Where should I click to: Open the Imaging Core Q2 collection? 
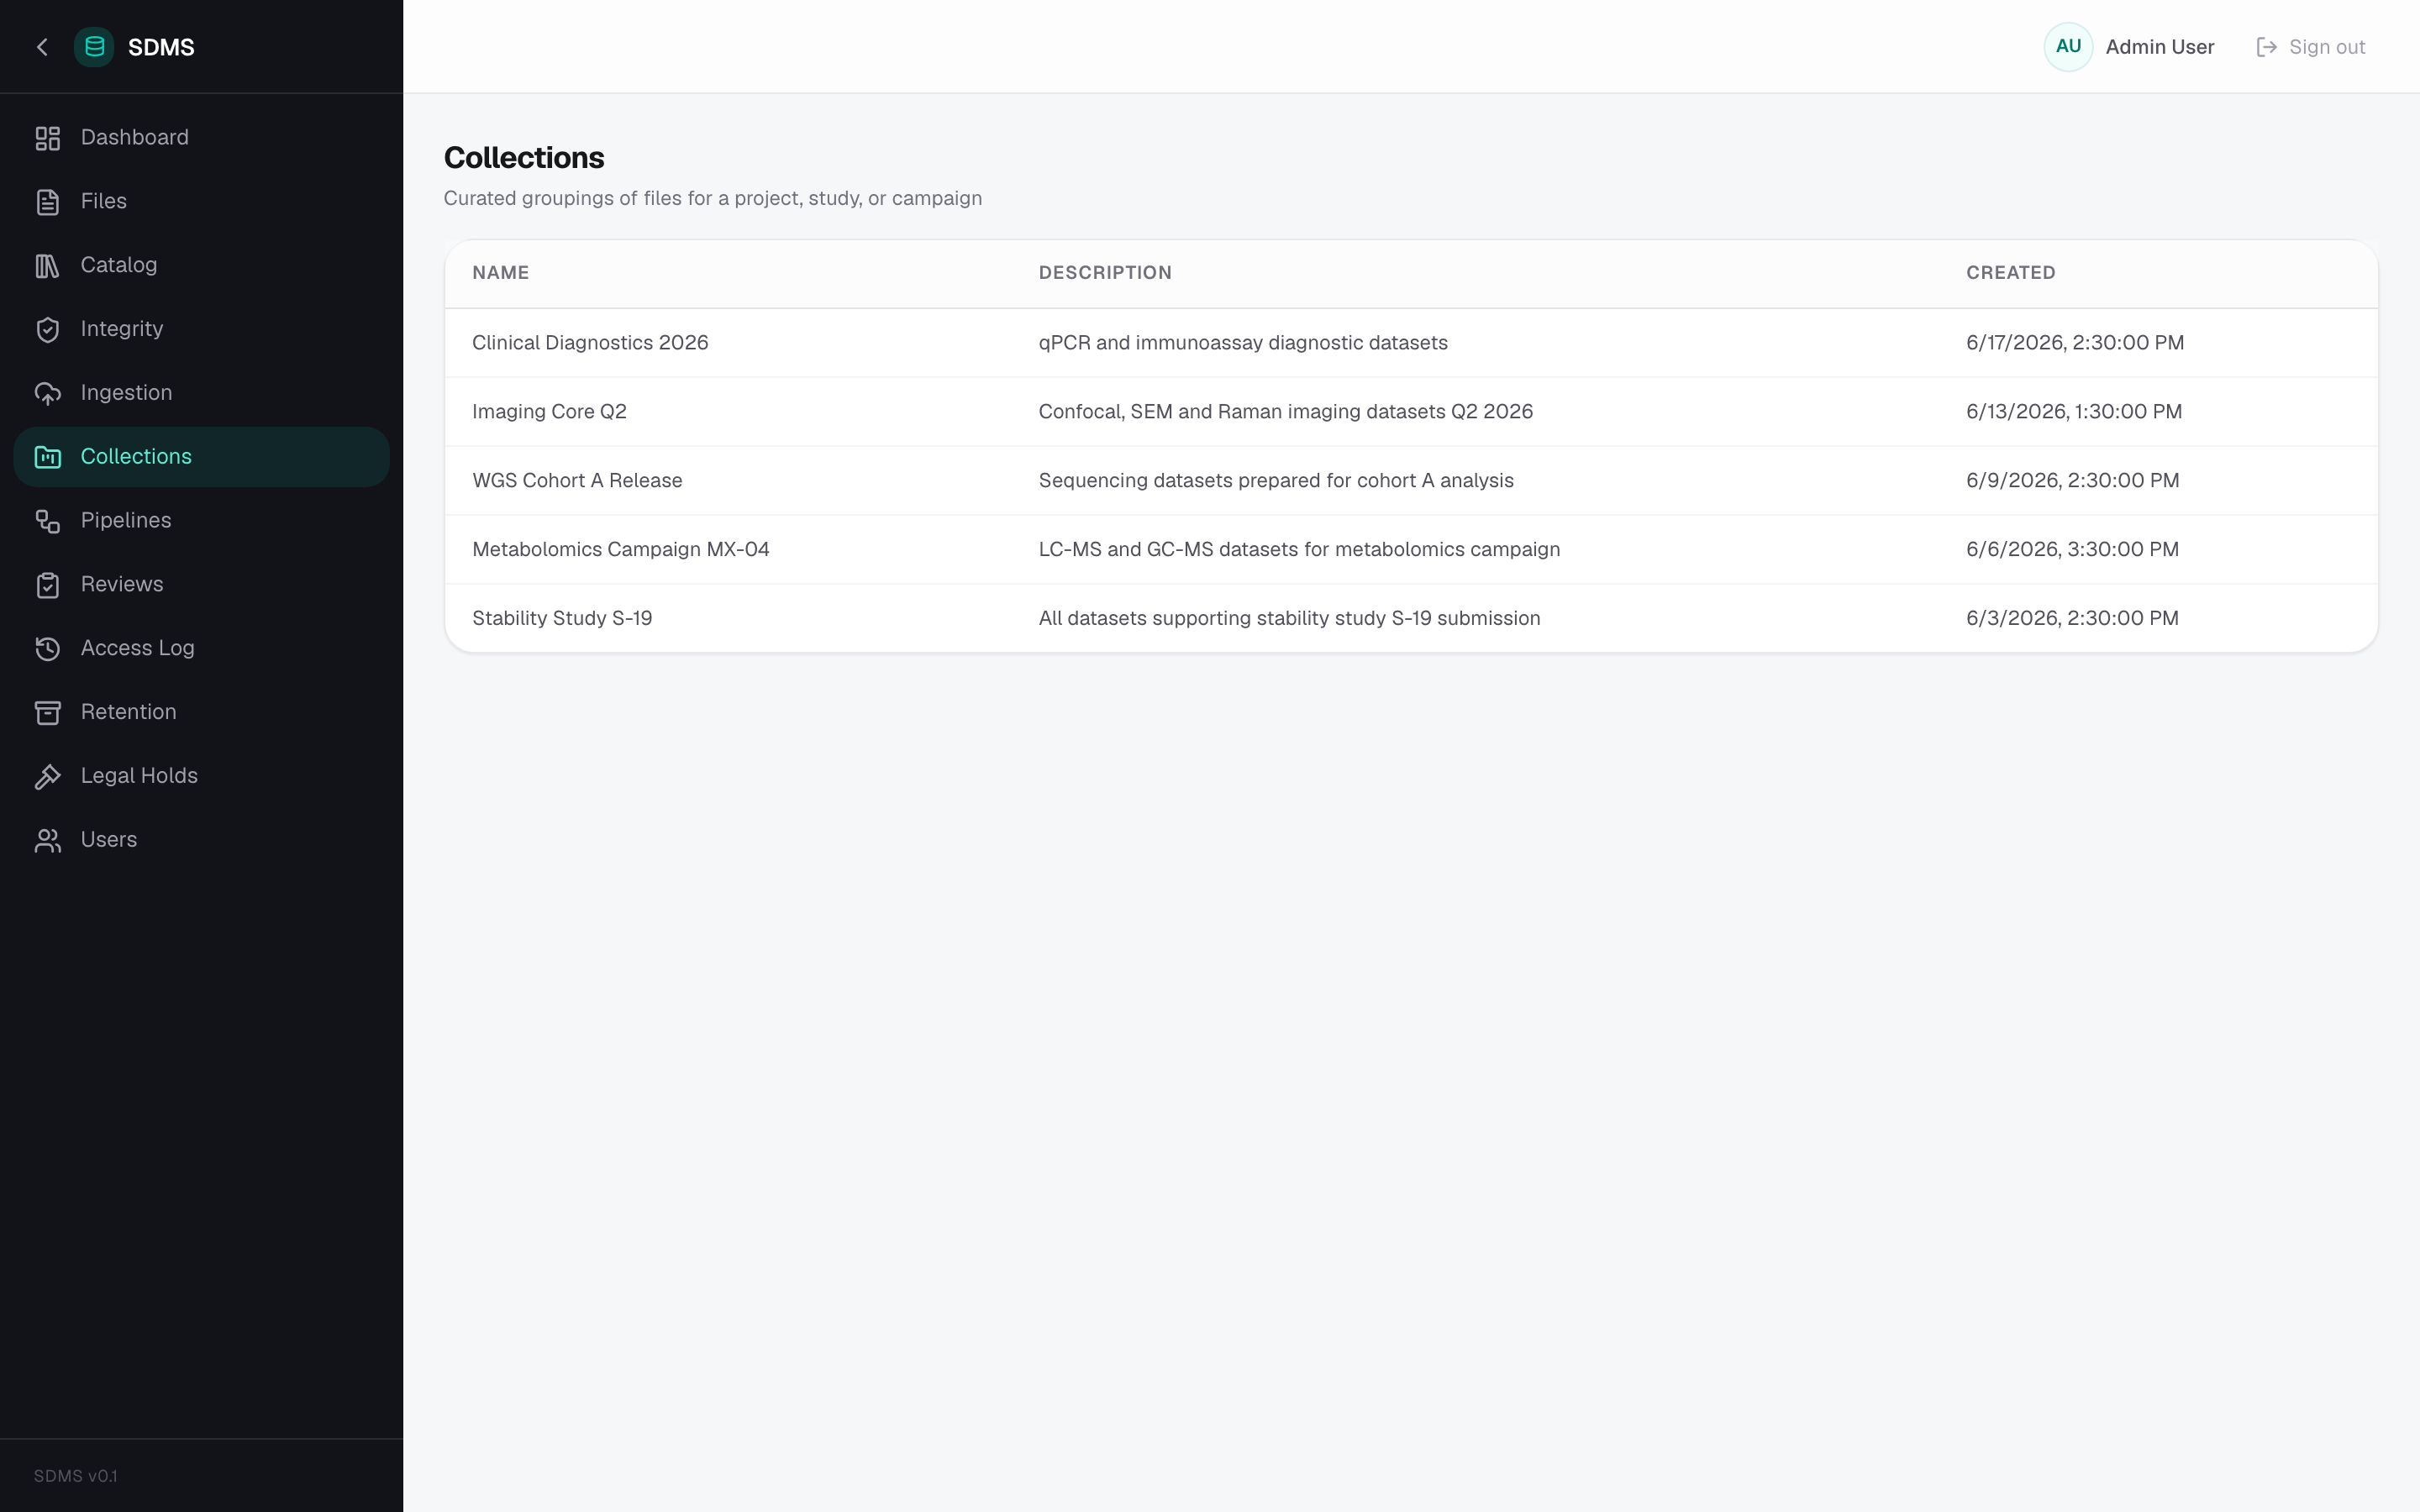tap(549, 412)
